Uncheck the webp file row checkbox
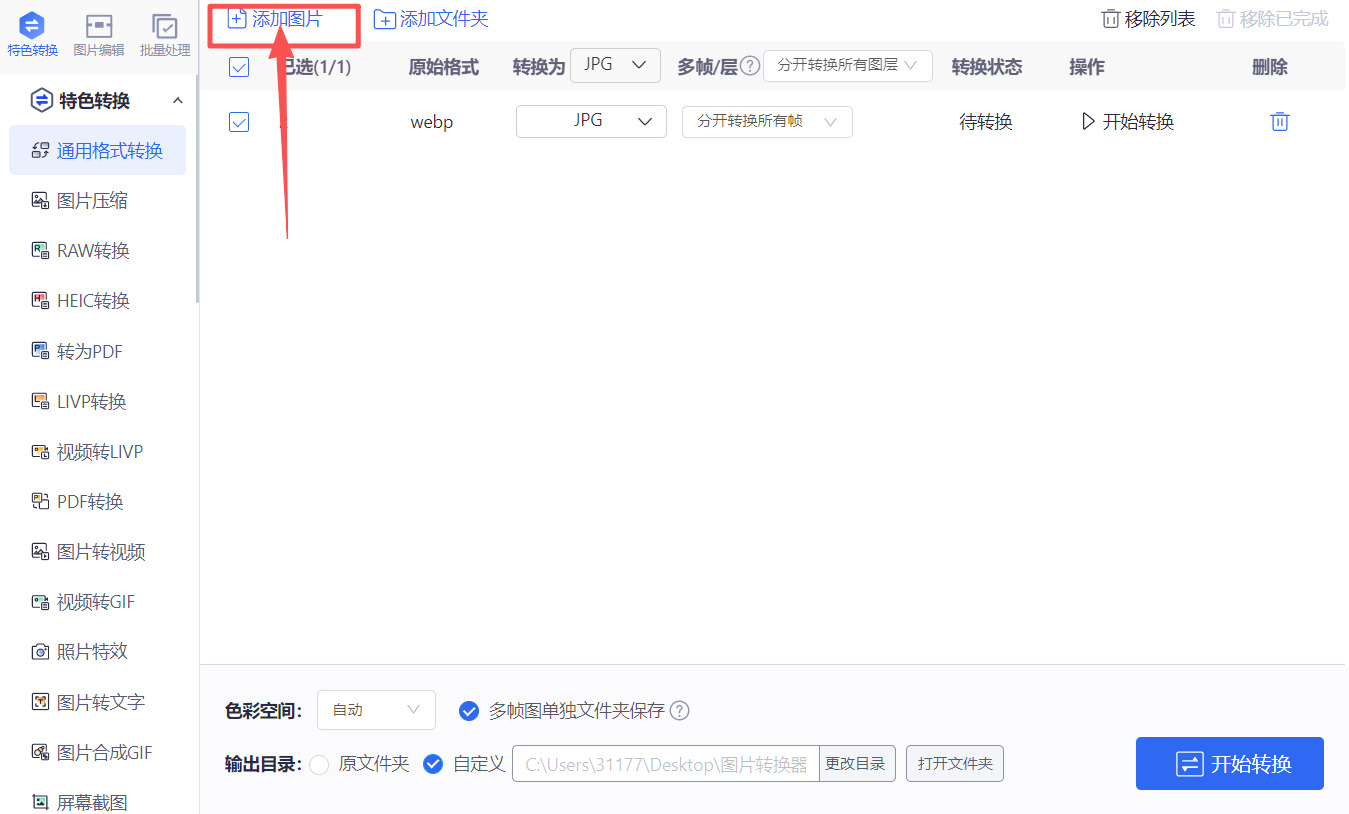 coord(239,121)
